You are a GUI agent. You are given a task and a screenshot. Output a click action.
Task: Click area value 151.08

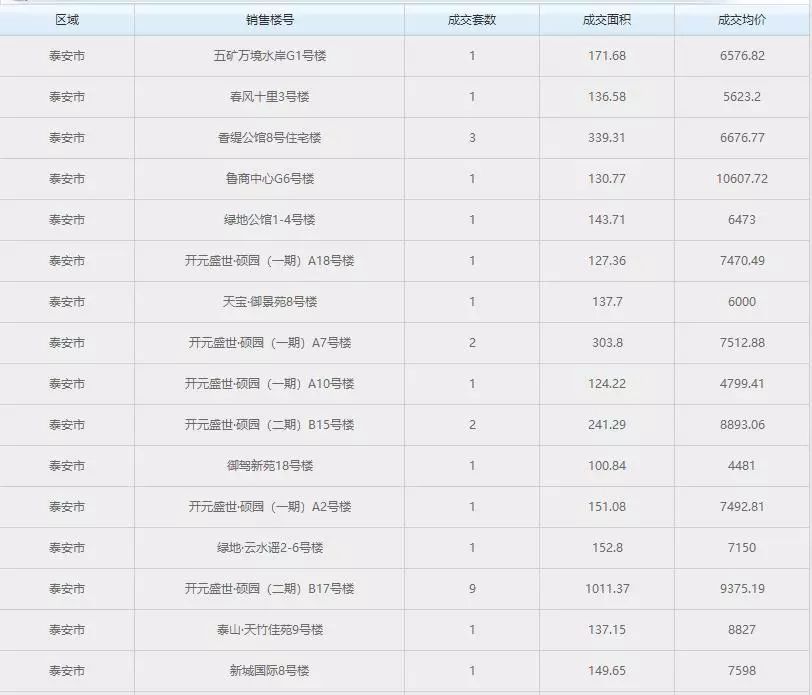tap(607, 506)
